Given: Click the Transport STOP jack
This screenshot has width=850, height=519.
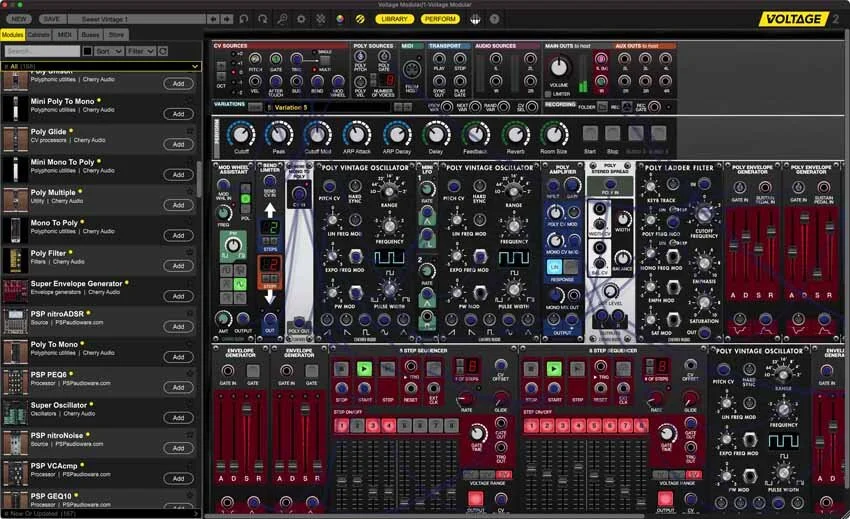Looking at the screenshot, I should pyautogui.click(x=460, y=59).
